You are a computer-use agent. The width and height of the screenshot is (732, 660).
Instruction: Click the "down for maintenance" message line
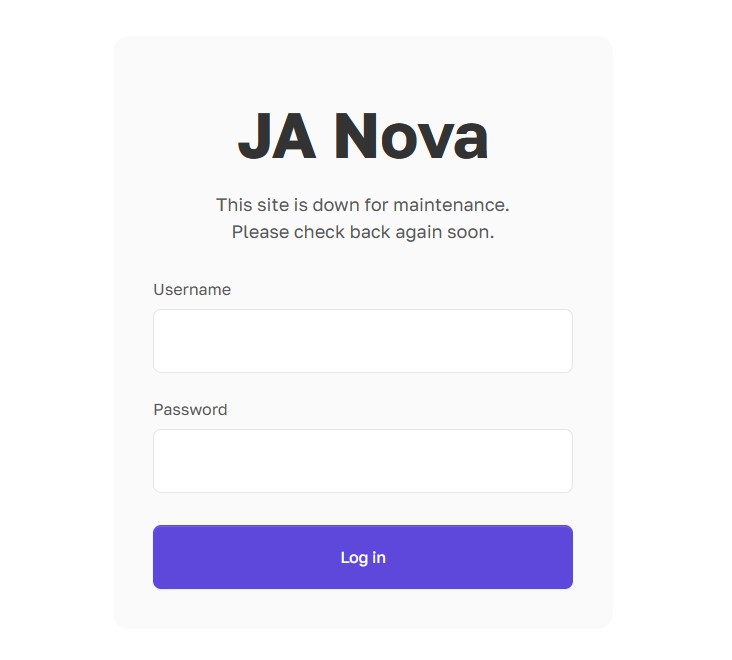point(362,205)
